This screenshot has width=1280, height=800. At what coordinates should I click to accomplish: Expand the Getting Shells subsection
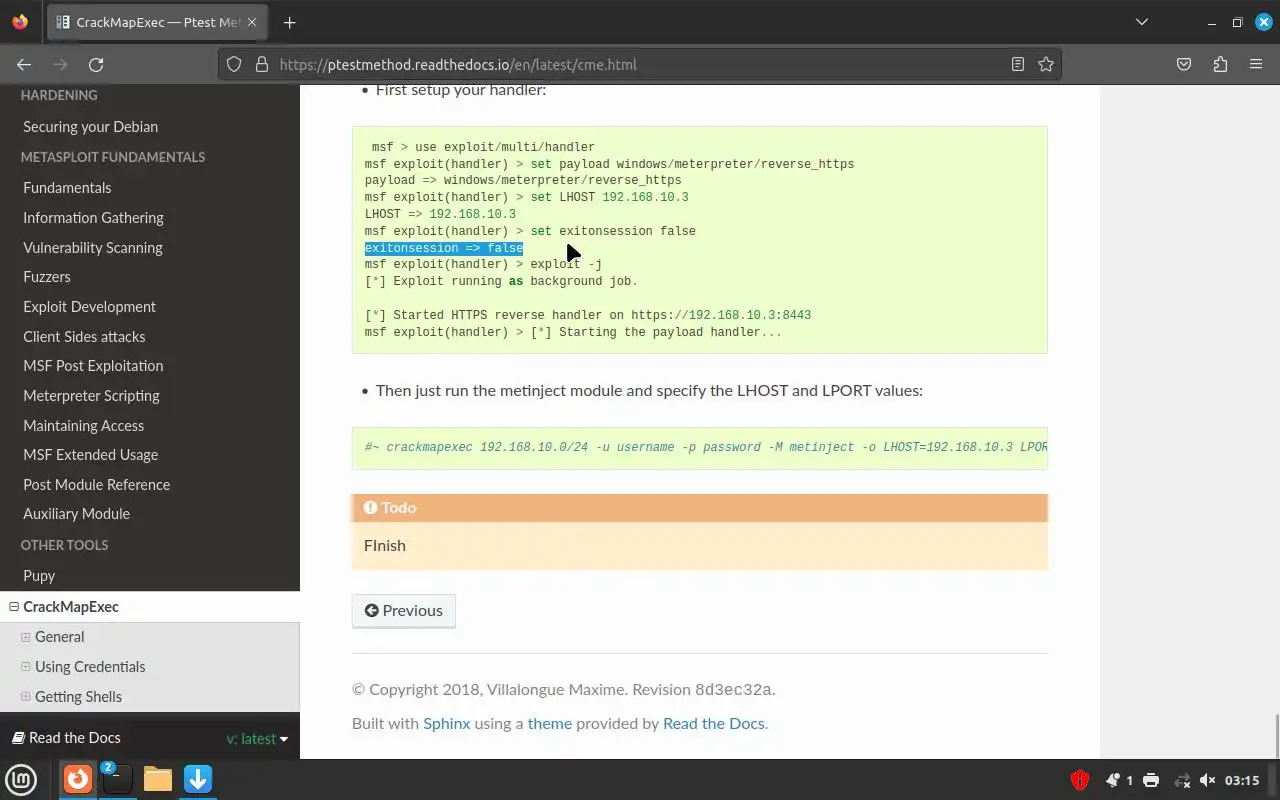[x=26, y=697]
